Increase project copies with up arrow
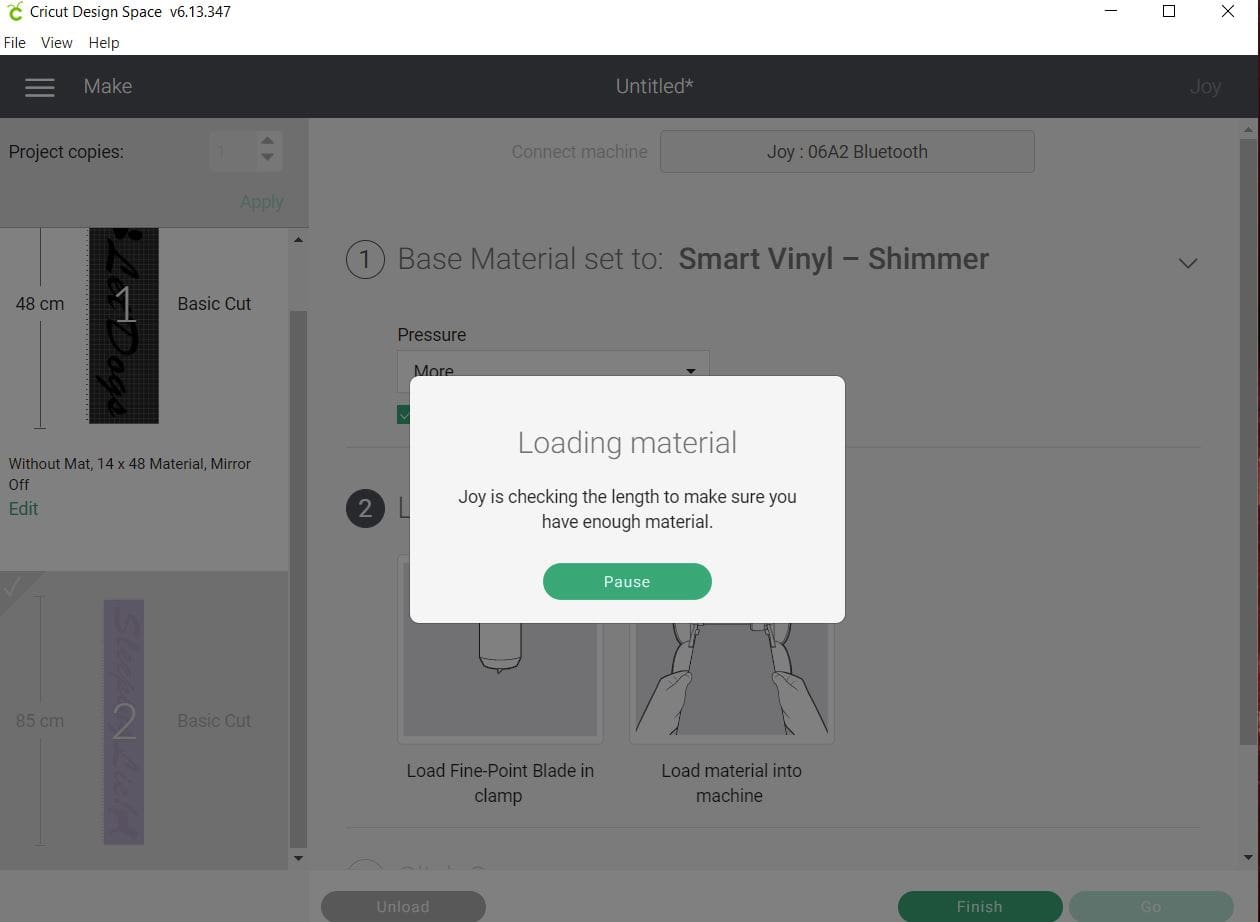This screenshot has width=1260, height=922. pos(267,142)
